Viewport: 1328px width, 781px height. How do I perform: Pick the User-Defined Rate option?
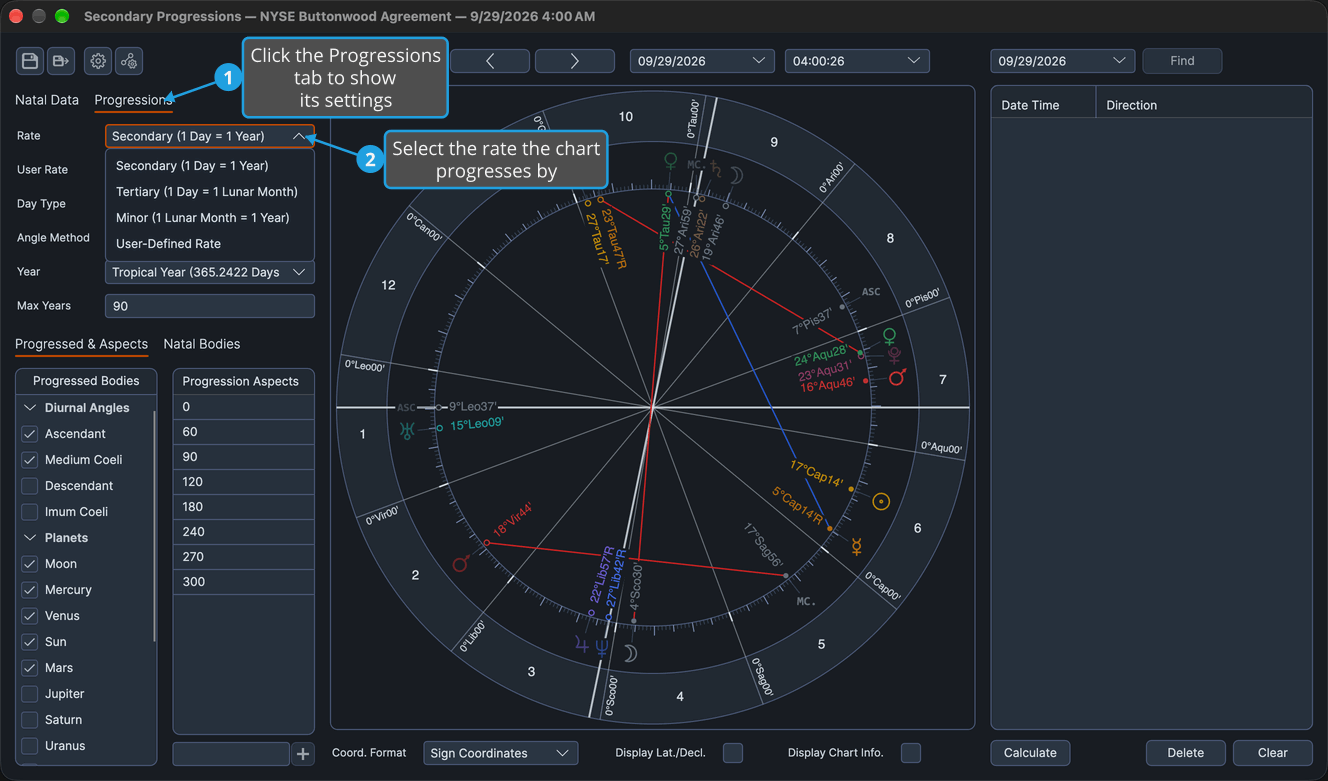[x=168, y=244]
